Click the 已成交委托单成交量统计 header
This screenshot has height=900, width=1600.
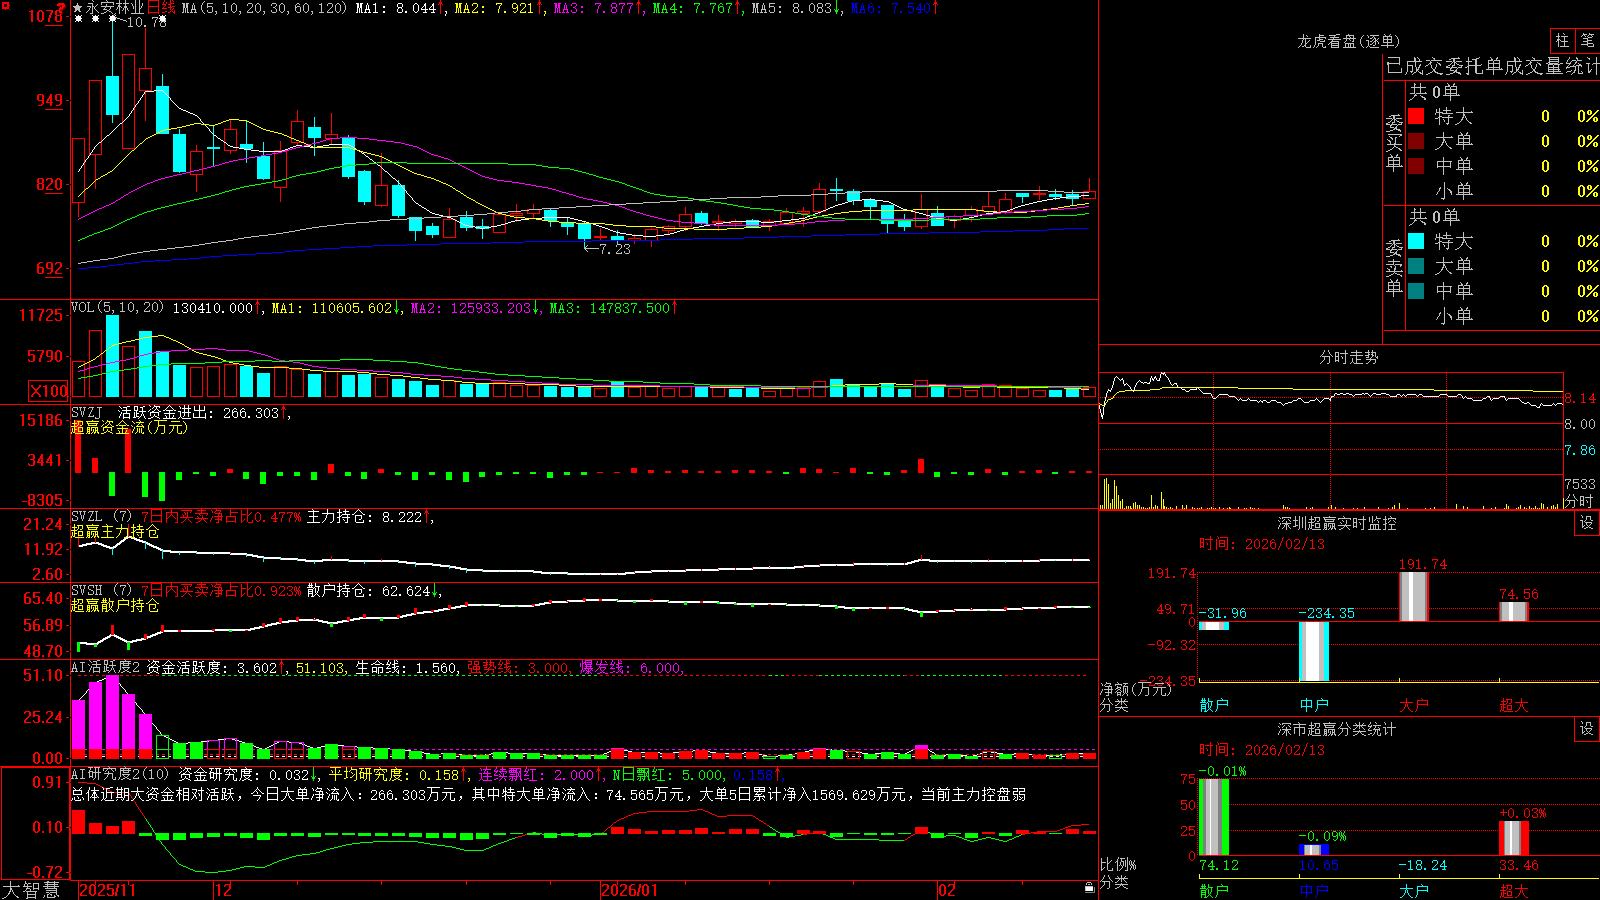coord(1492,66)
